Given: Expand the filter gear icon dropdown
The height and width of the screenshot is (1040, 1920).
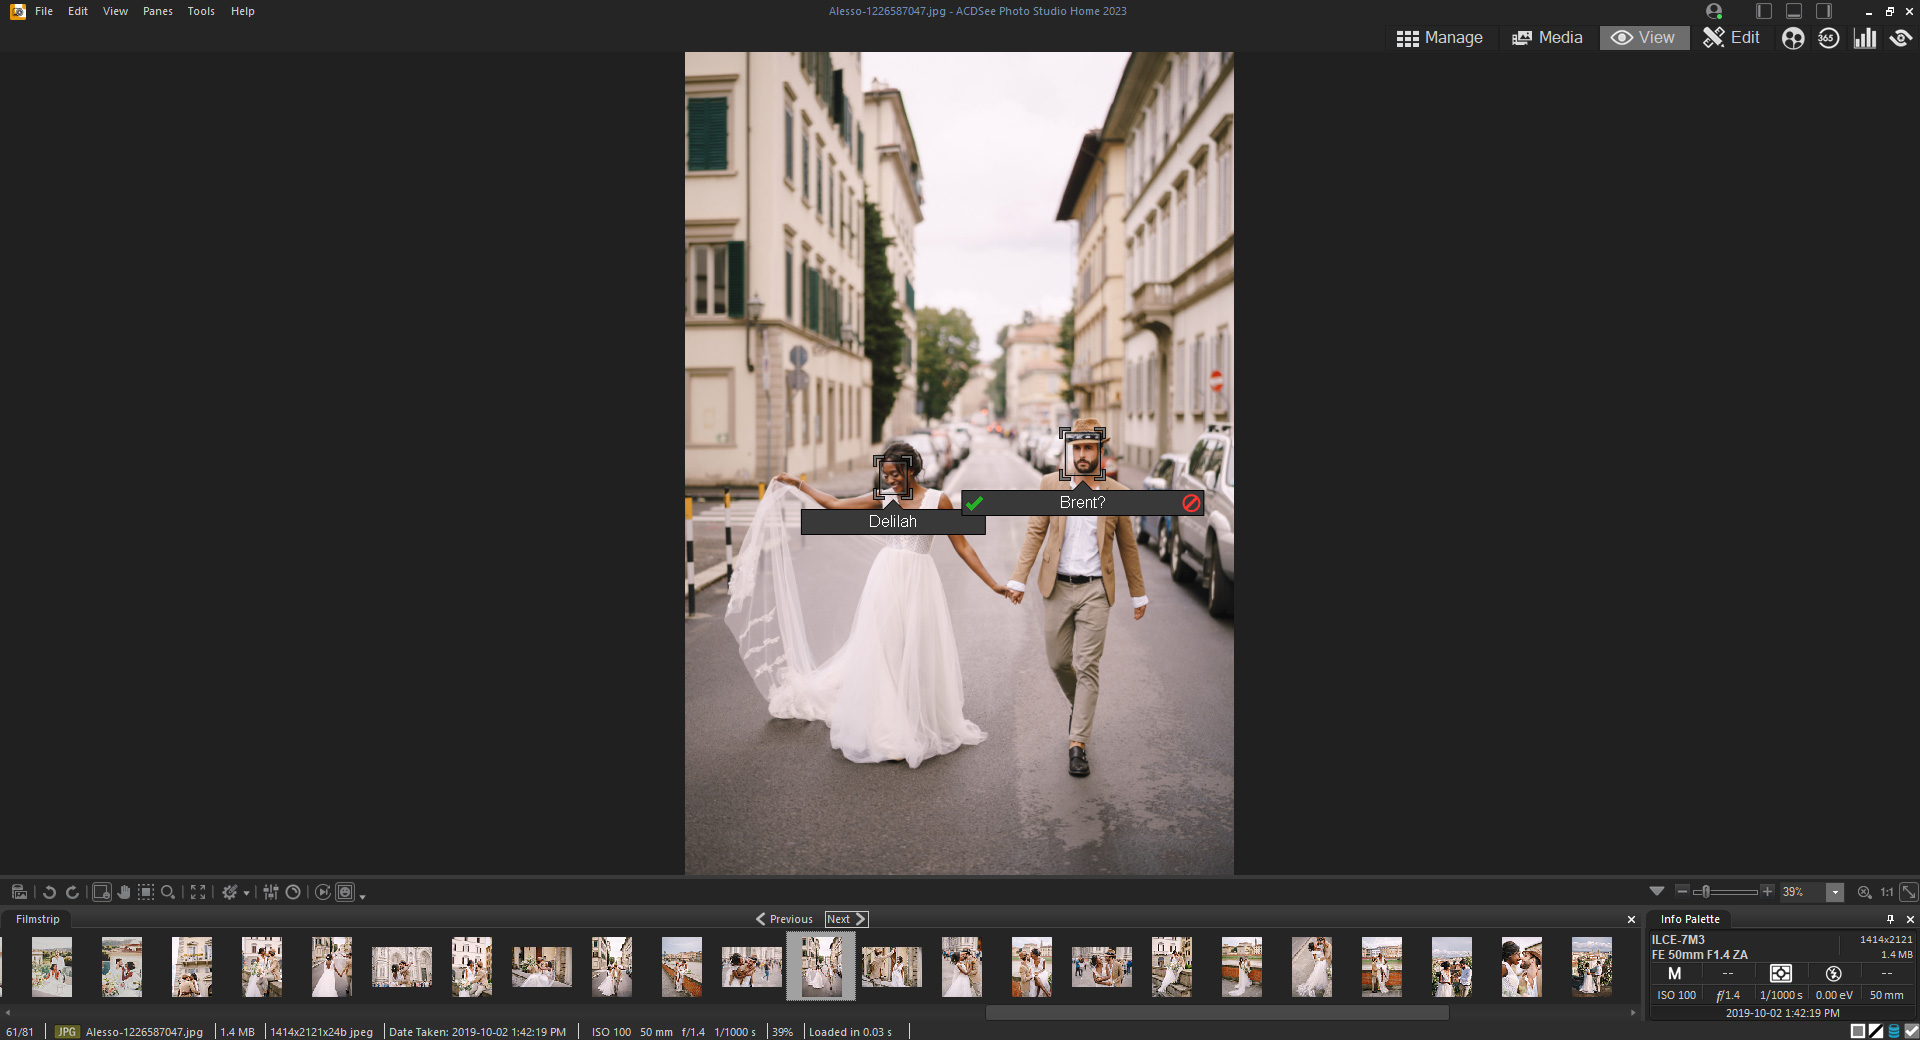Looking at the screenshot, I should (x=247, y=893).
